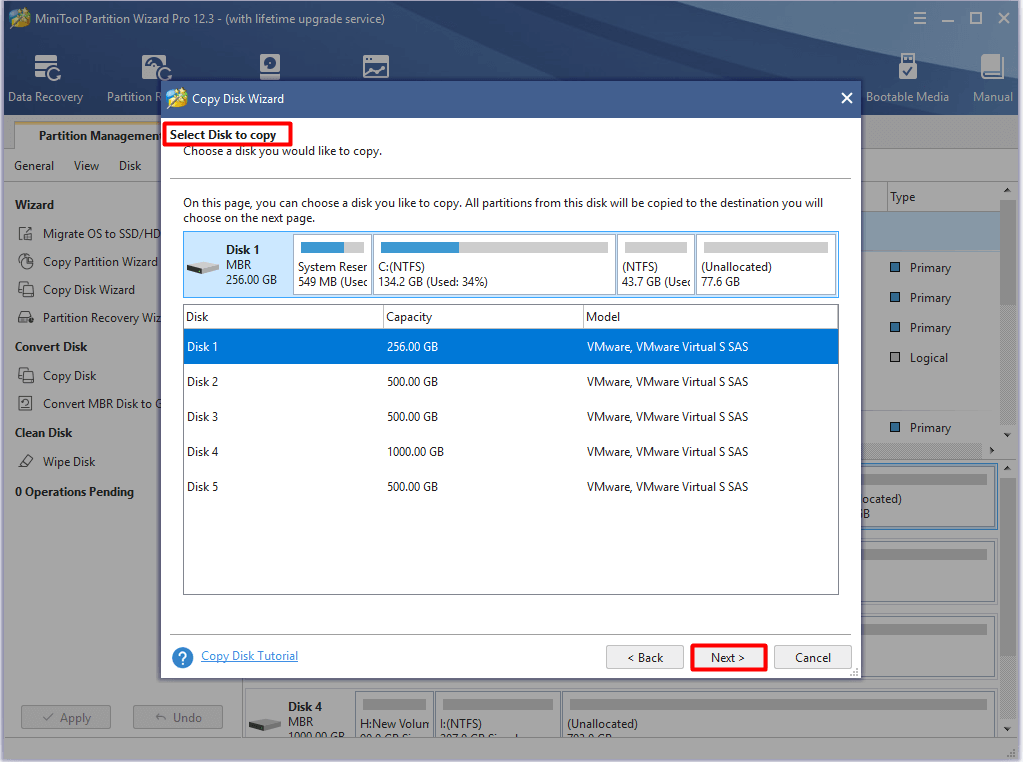Click the Model column header
This screenshot has height=762, width=1023.
coord(710,317)
